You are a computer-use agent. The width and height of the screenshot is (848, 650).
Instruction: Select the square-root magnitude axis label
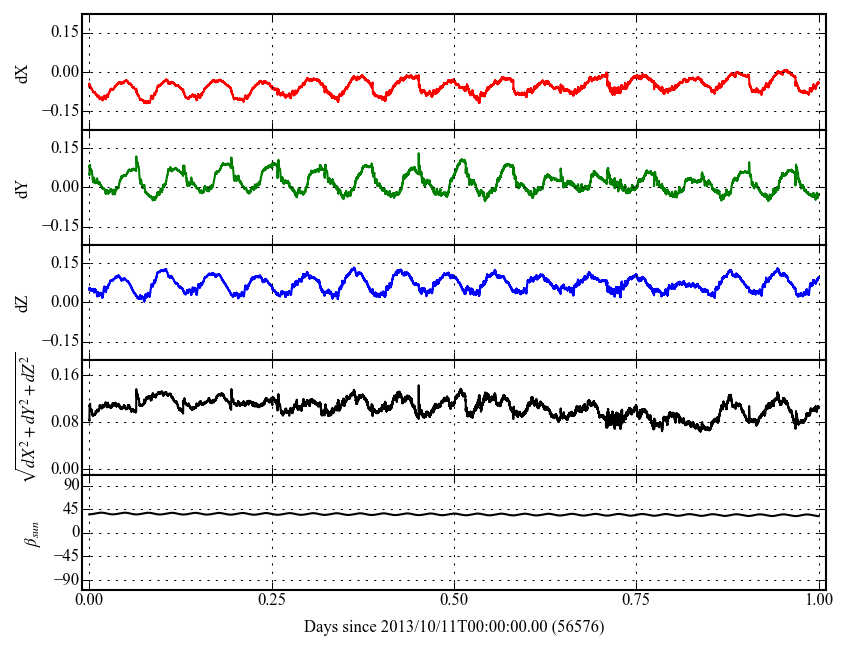tap(23, 416)
